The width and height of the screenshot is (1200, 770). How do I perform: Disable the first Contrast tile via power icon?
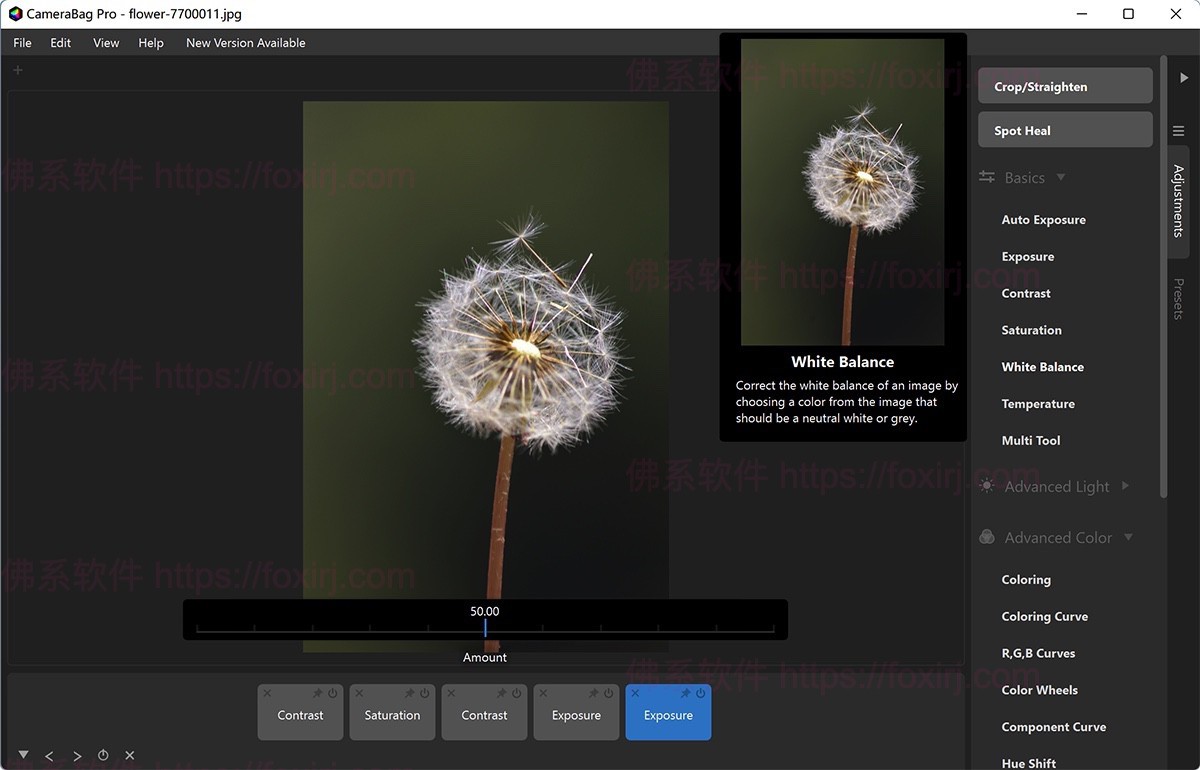[x=330, y=692]
